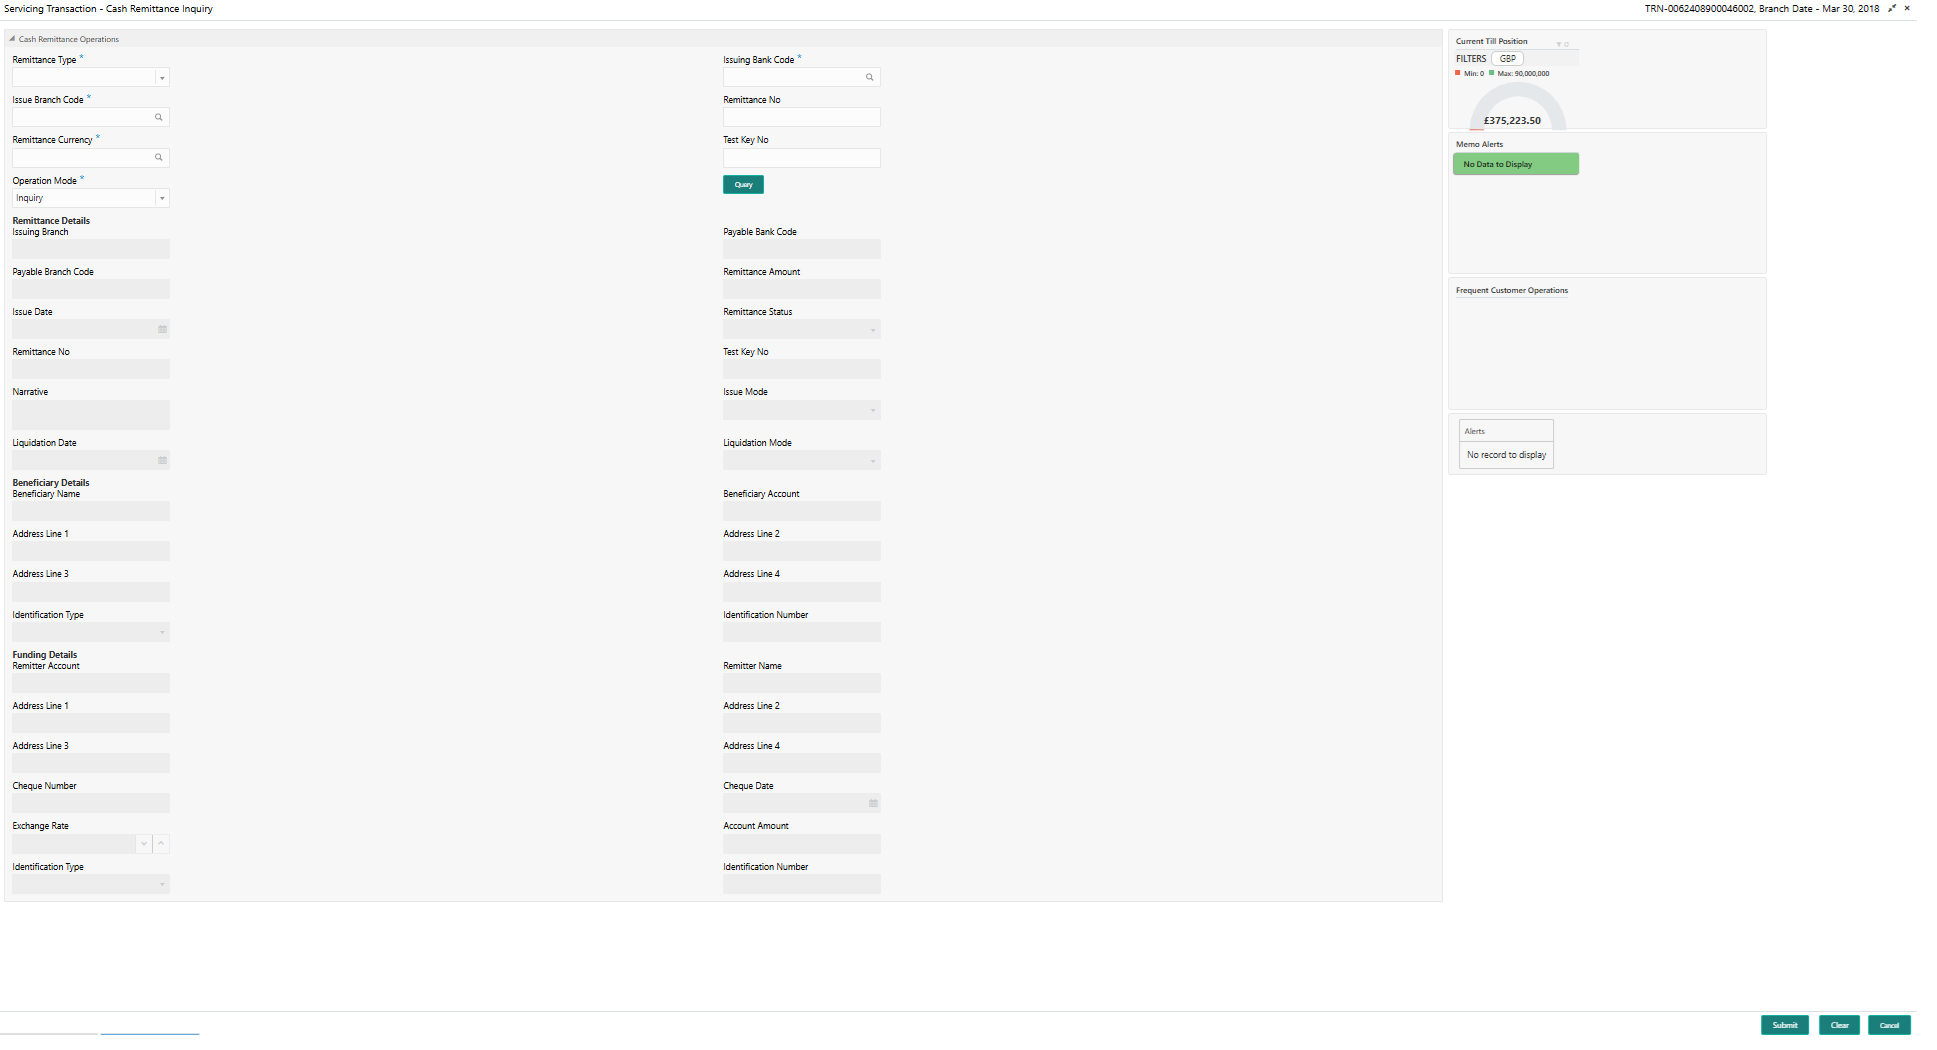The height and width of the screenshot is (1050, 1937).
Task: Click the green Max: 90,000,000 legend marker
Action: click(1492, 73)
